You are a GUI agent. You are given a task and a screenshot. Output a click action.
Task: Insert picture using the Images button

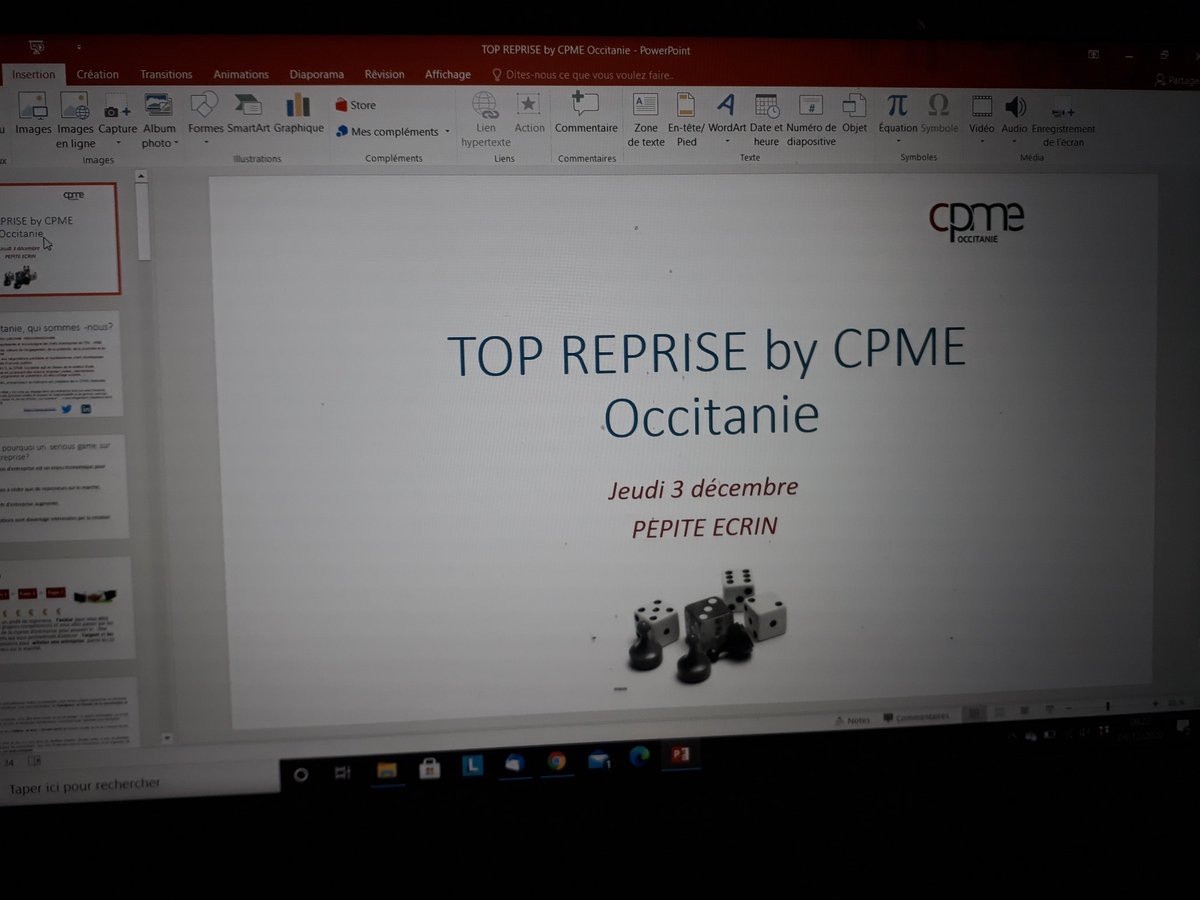pyautogui.click(x=33, y=114)
